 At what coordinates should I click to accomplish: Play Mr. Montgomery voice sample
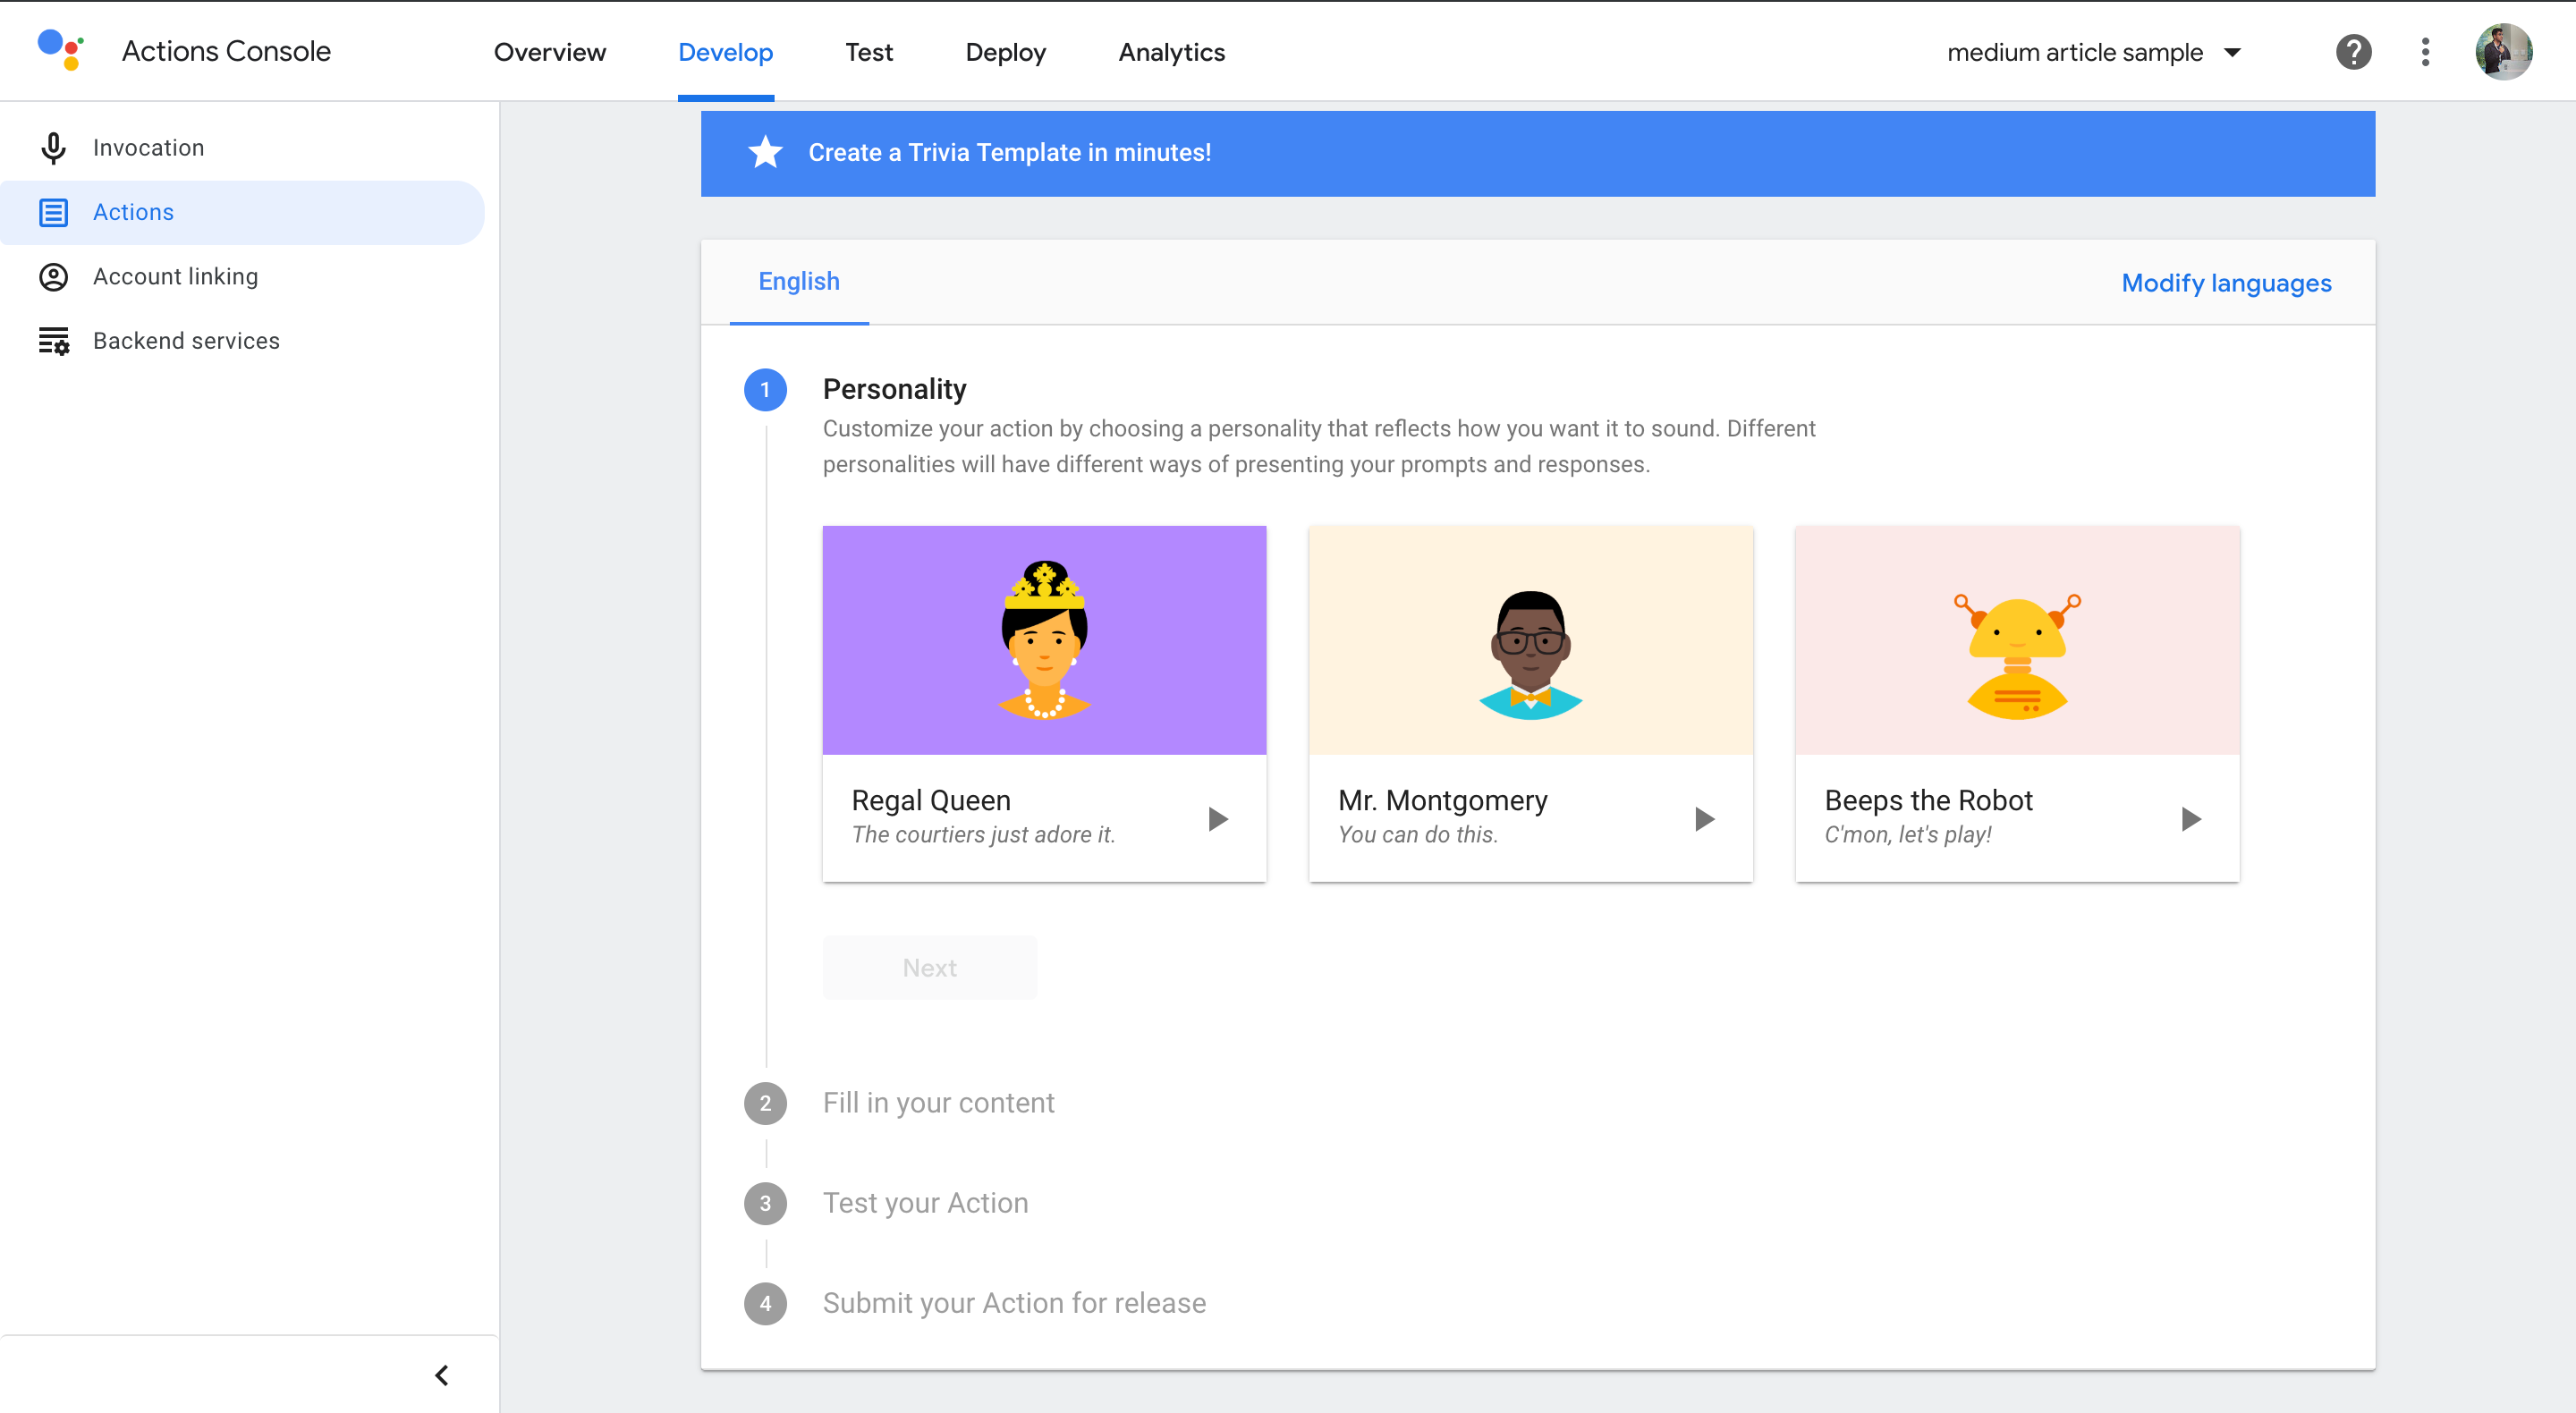tap(1704, 819)
